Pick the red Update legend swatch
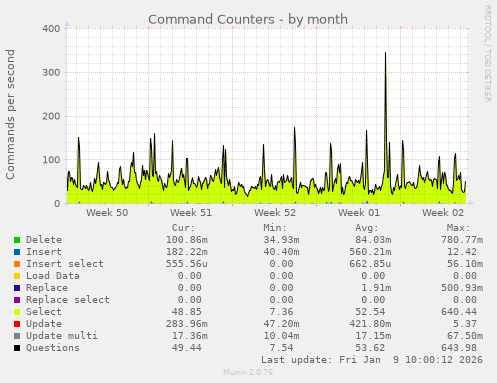This screenshot has height=383, width=497. point(17,324)
